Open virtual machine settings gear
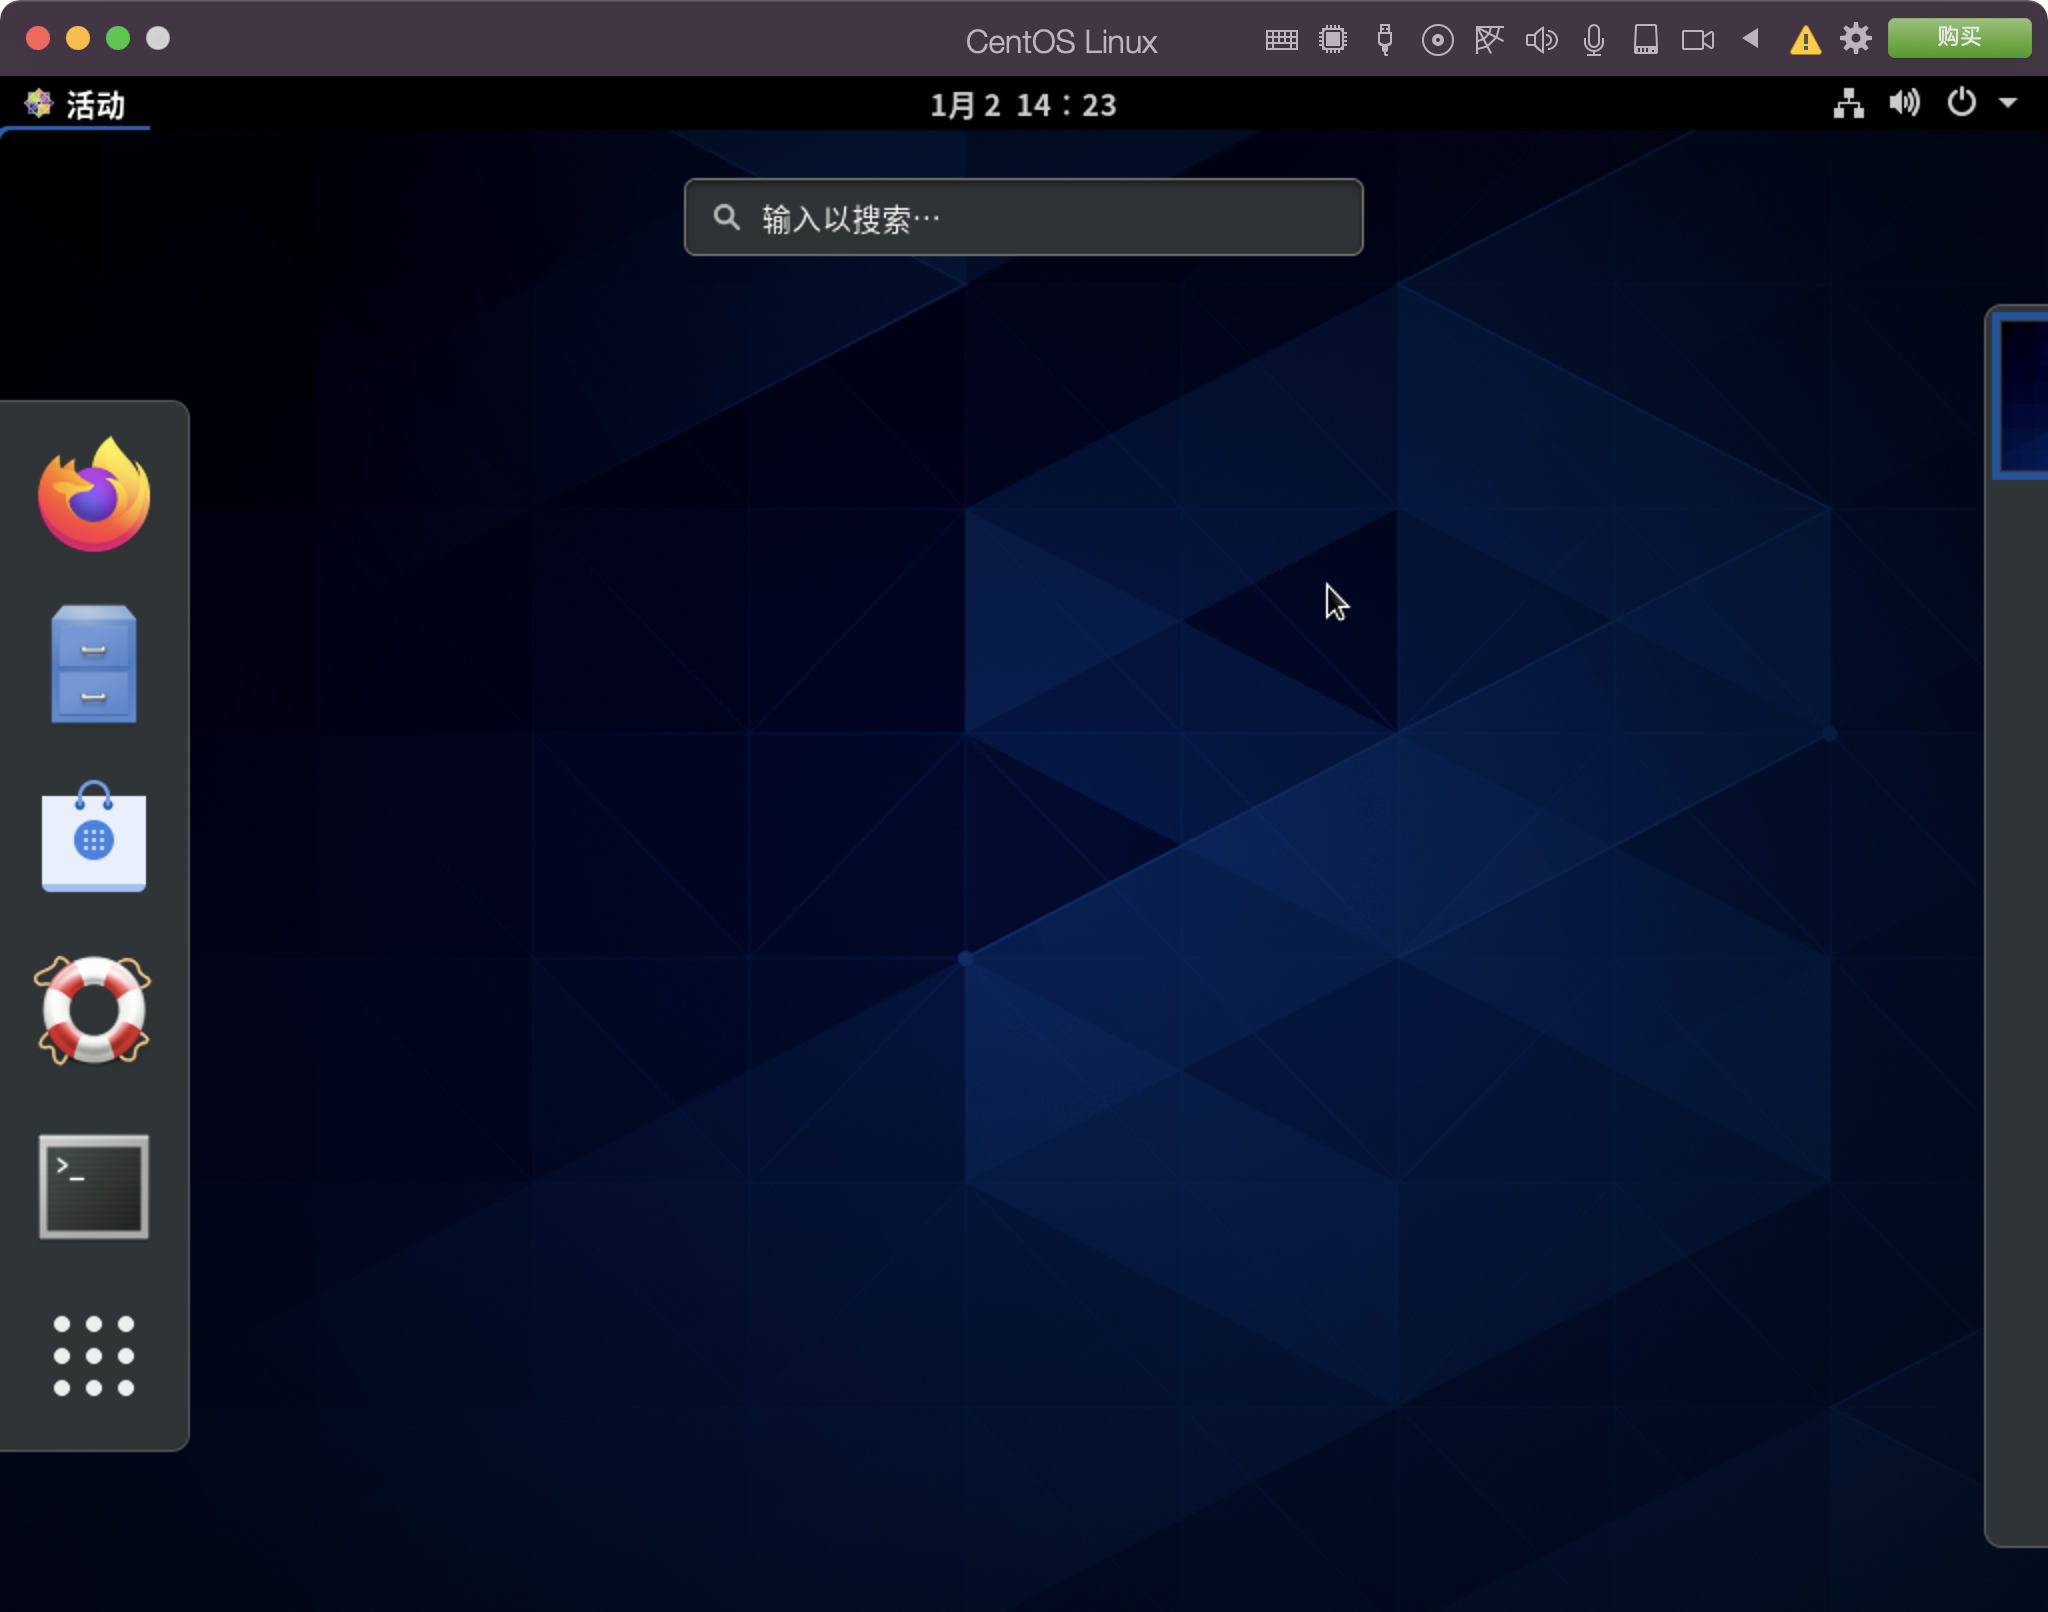Image resolution: width=2048 pixels, height=1612 pixels. pos(1855,39)
